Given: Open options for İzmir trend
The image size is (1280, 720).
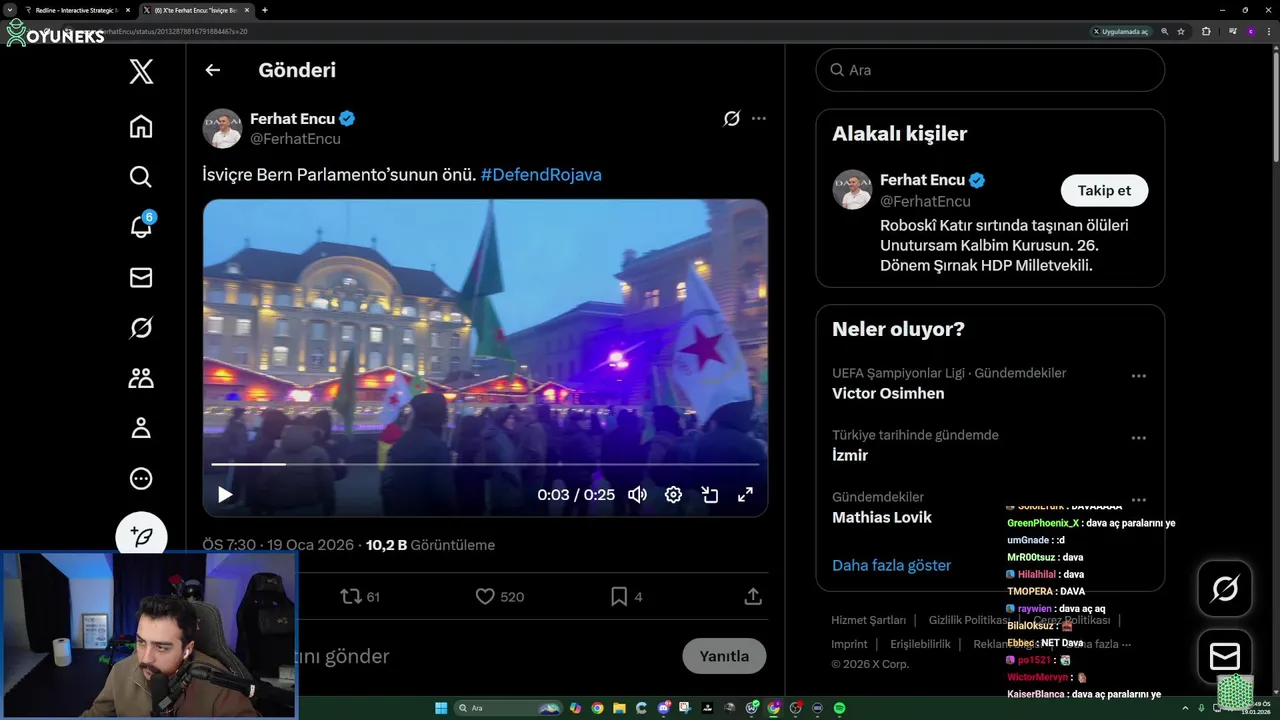Looking at the screenshot, I should (1138, 438).
